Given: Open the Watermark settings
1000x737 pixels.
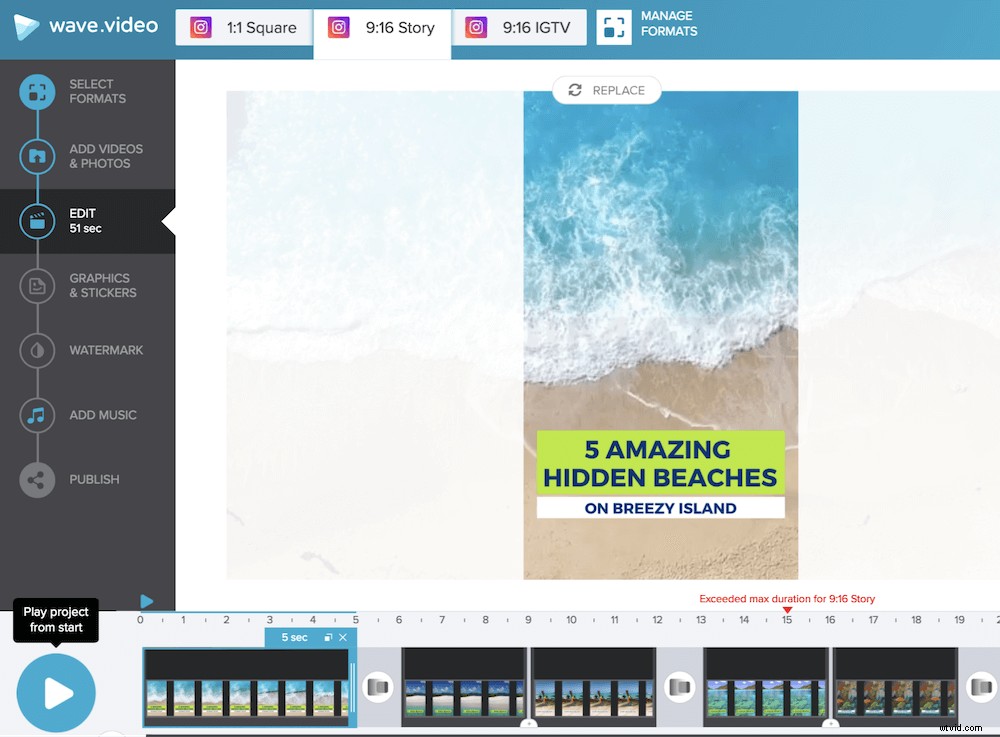Looking at the screenshot, I should point(37,350).
